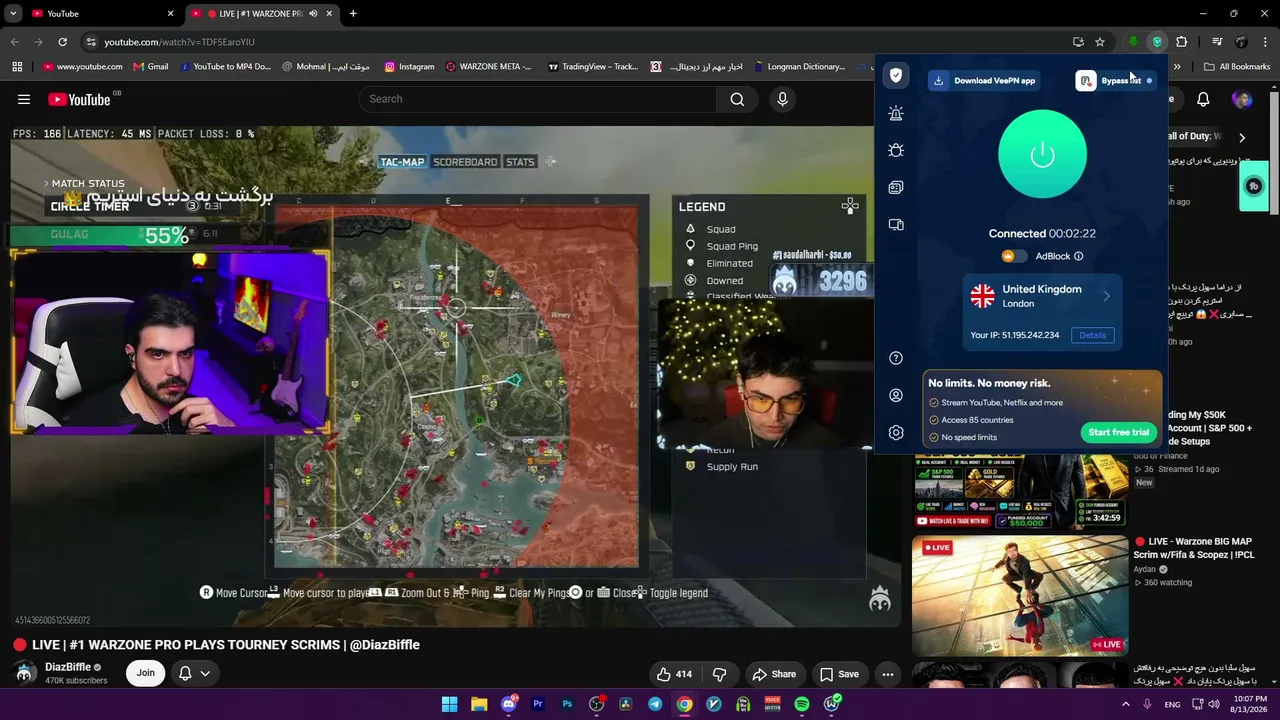Open YouTube notifications bell
The width and height of the screenshot is (1280, 720).
1203,99
